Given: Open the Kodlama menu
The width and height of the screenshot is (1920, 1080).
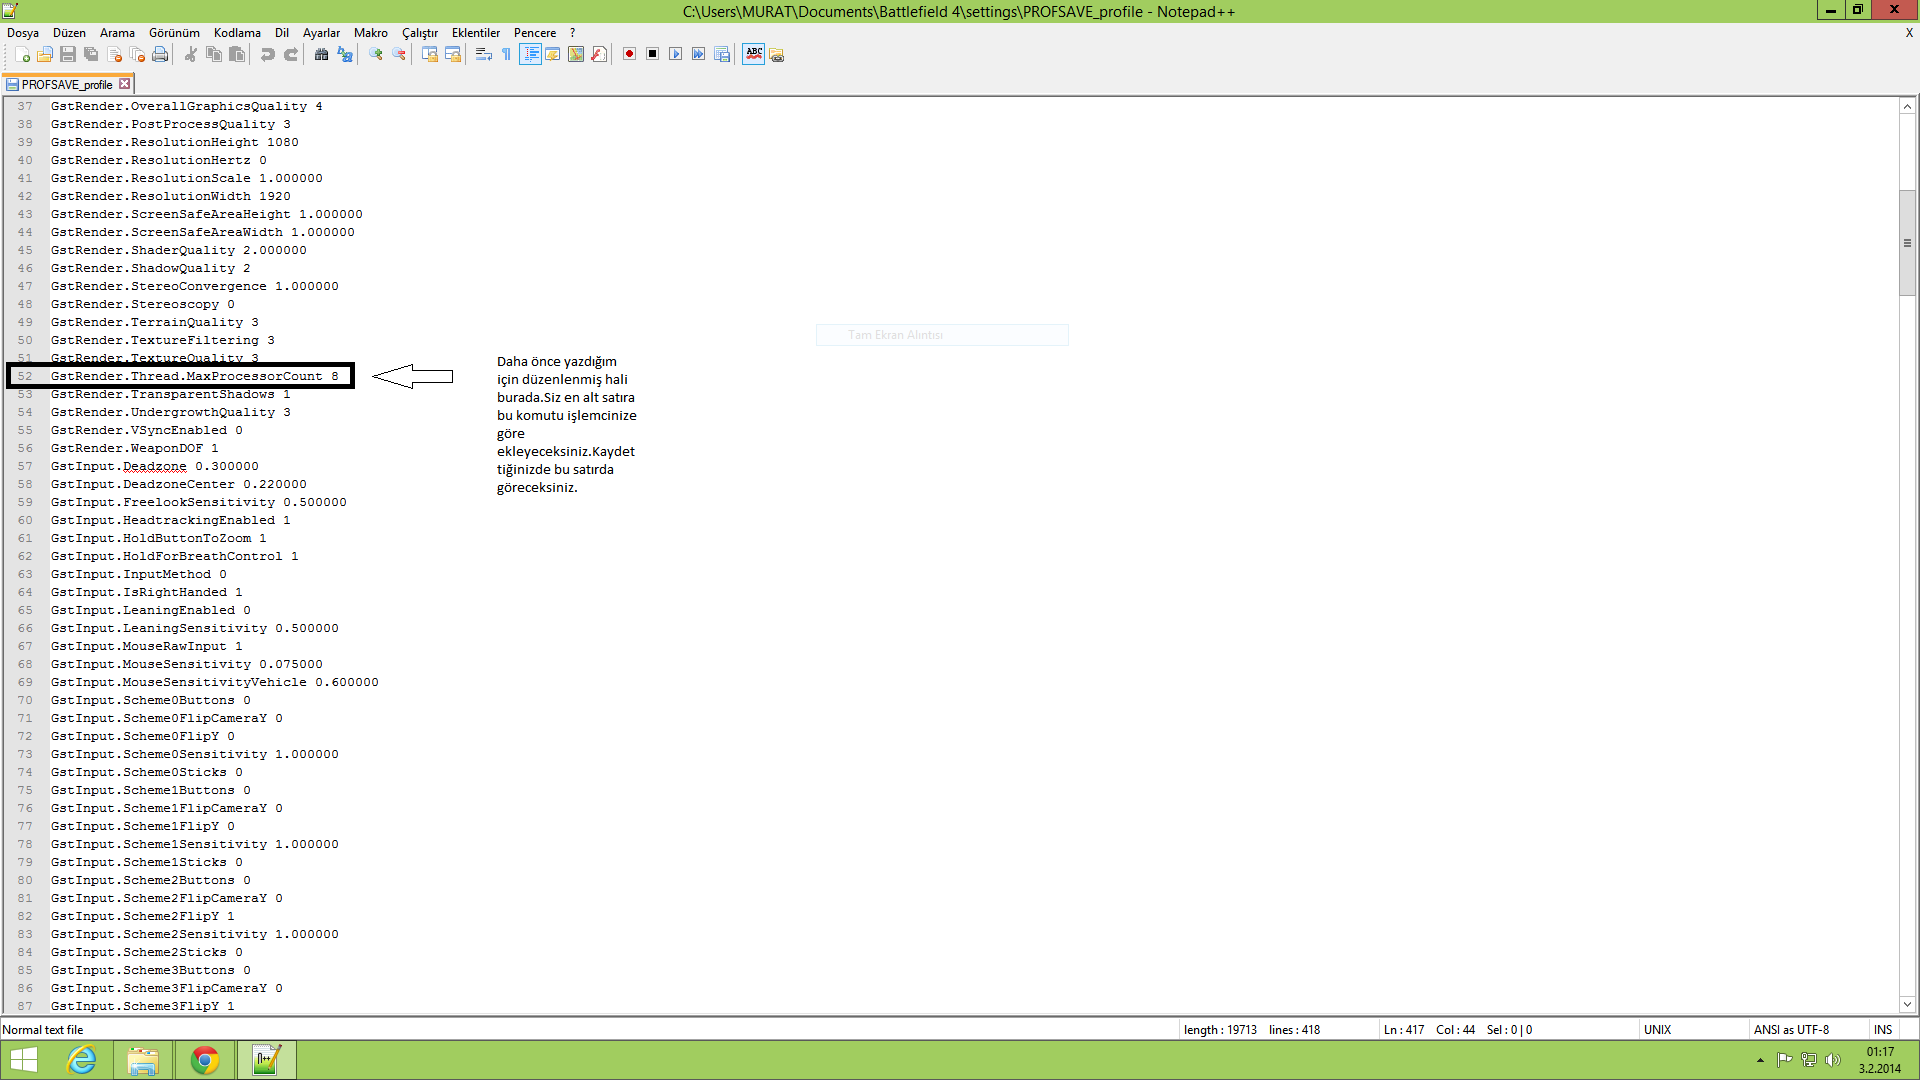Looking at the screenshot, I should [237, 33].
